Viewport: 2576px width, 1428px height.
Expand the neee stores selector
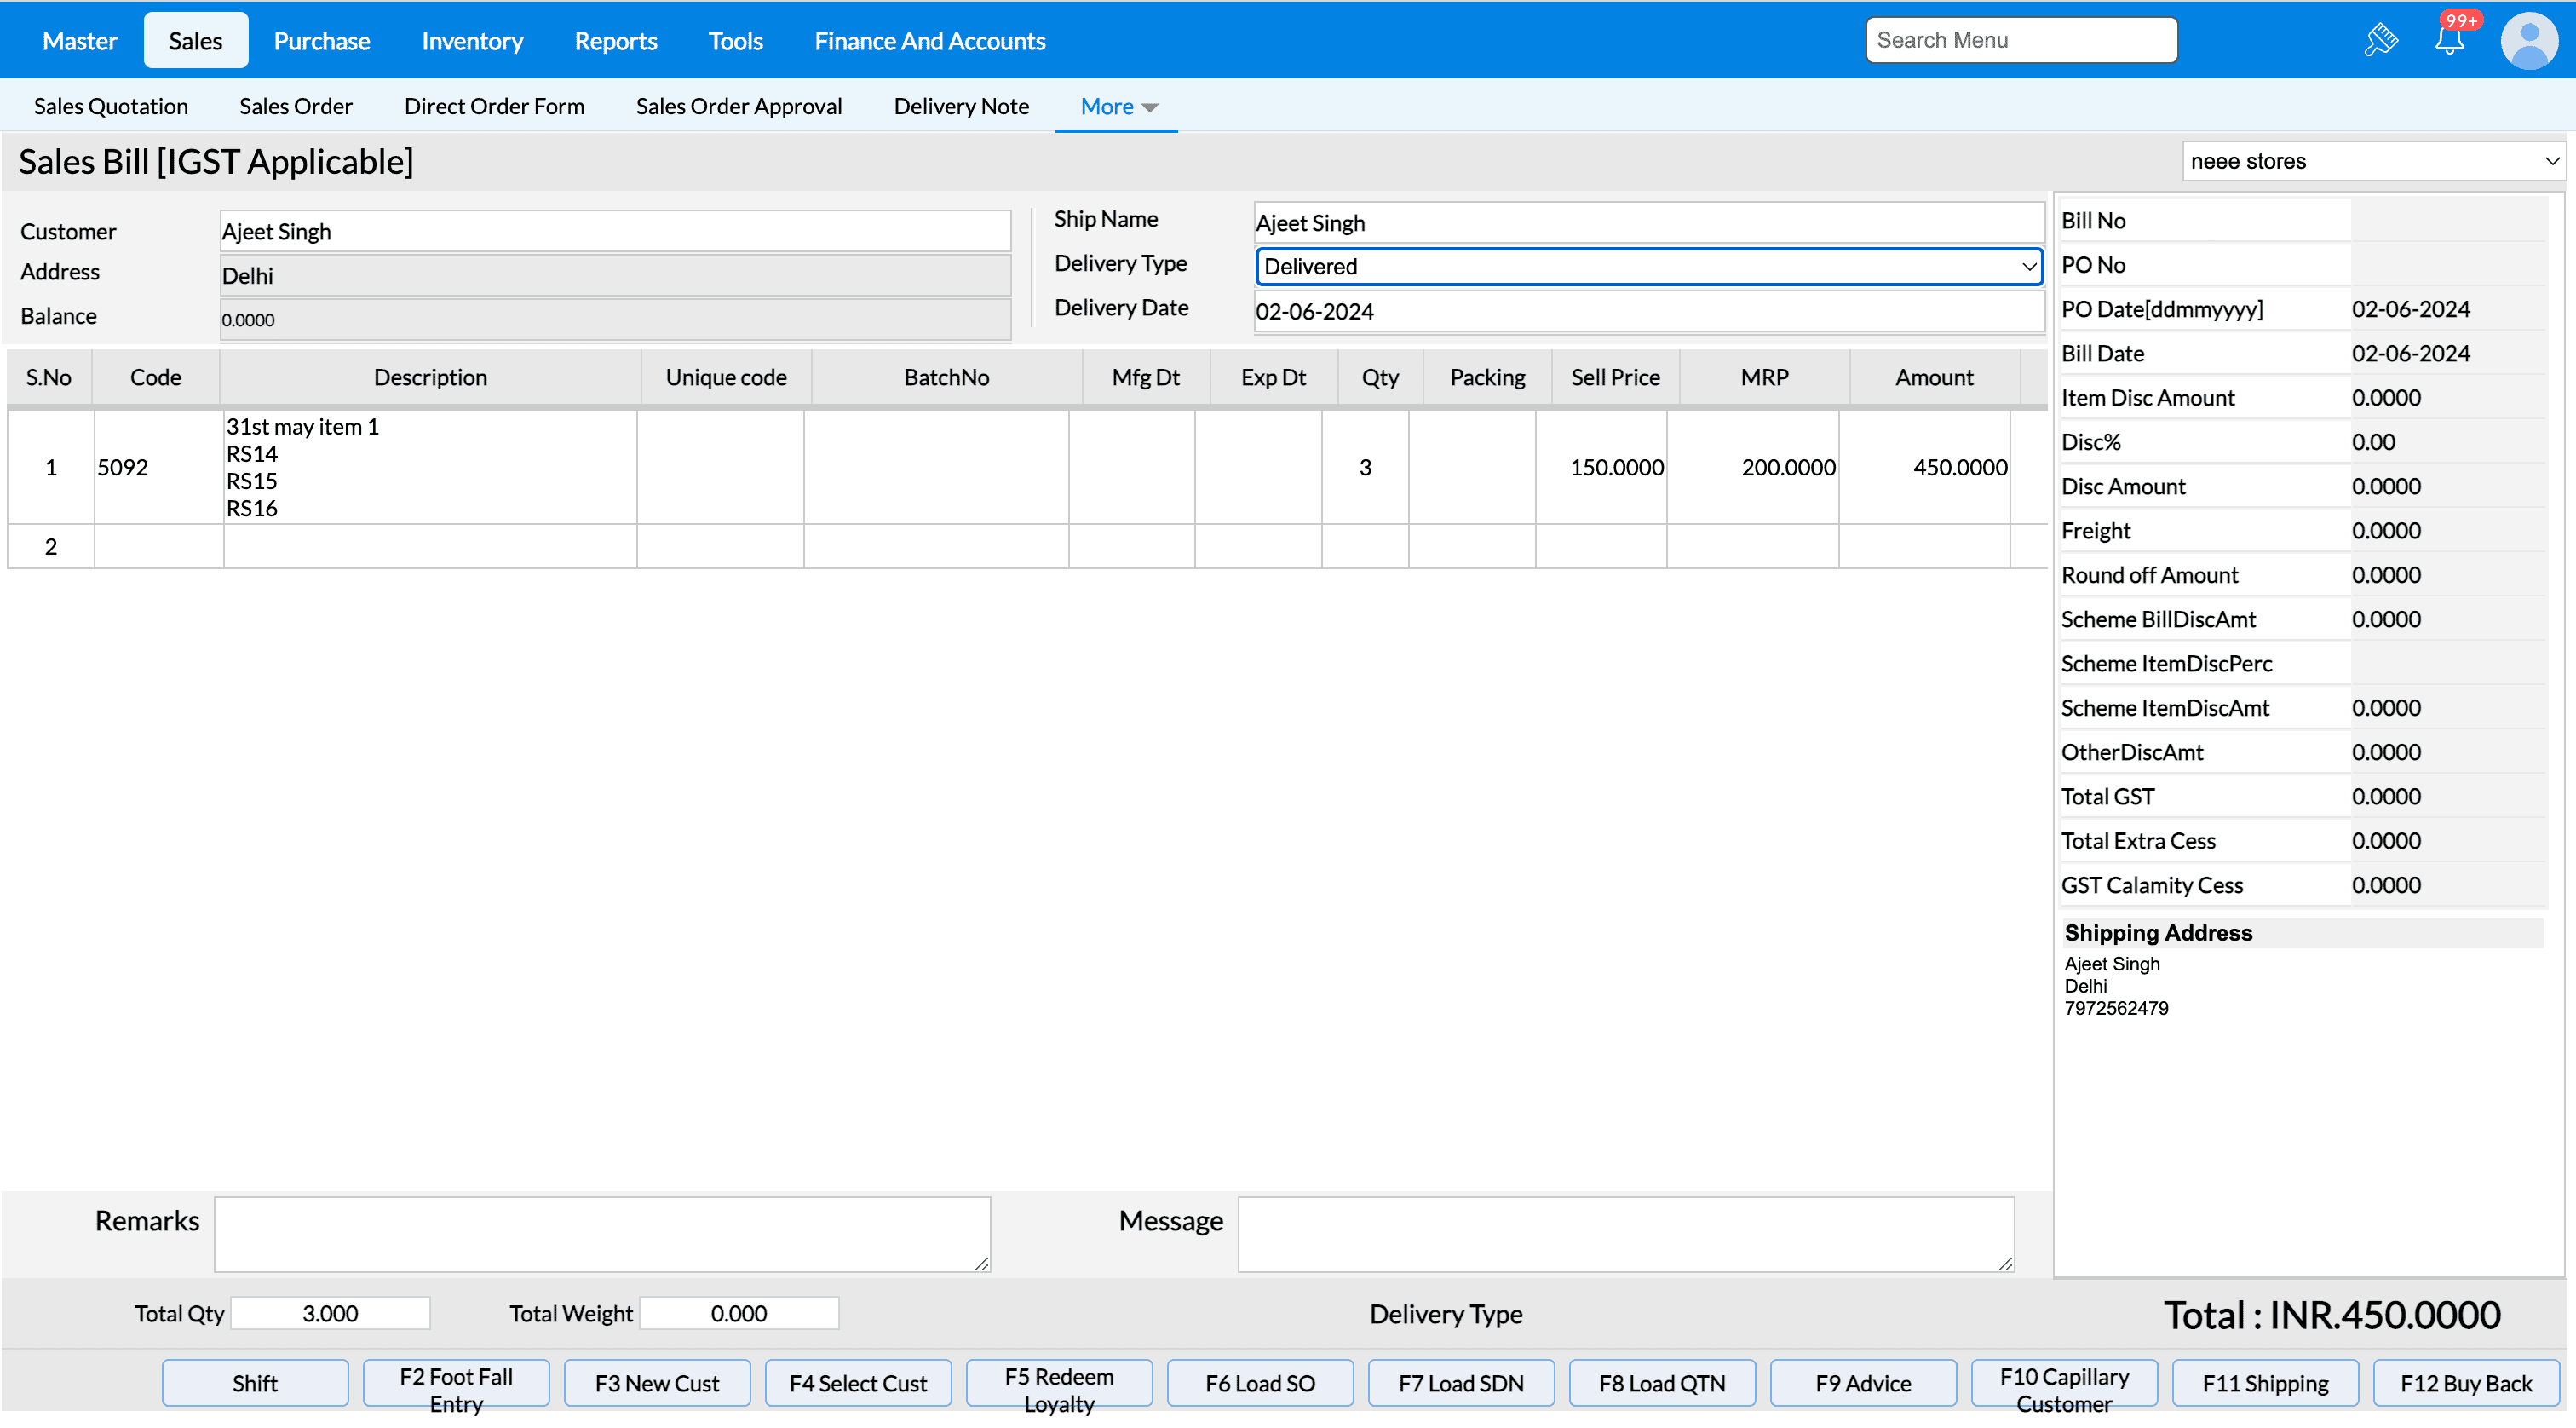tap(2372, 161)
